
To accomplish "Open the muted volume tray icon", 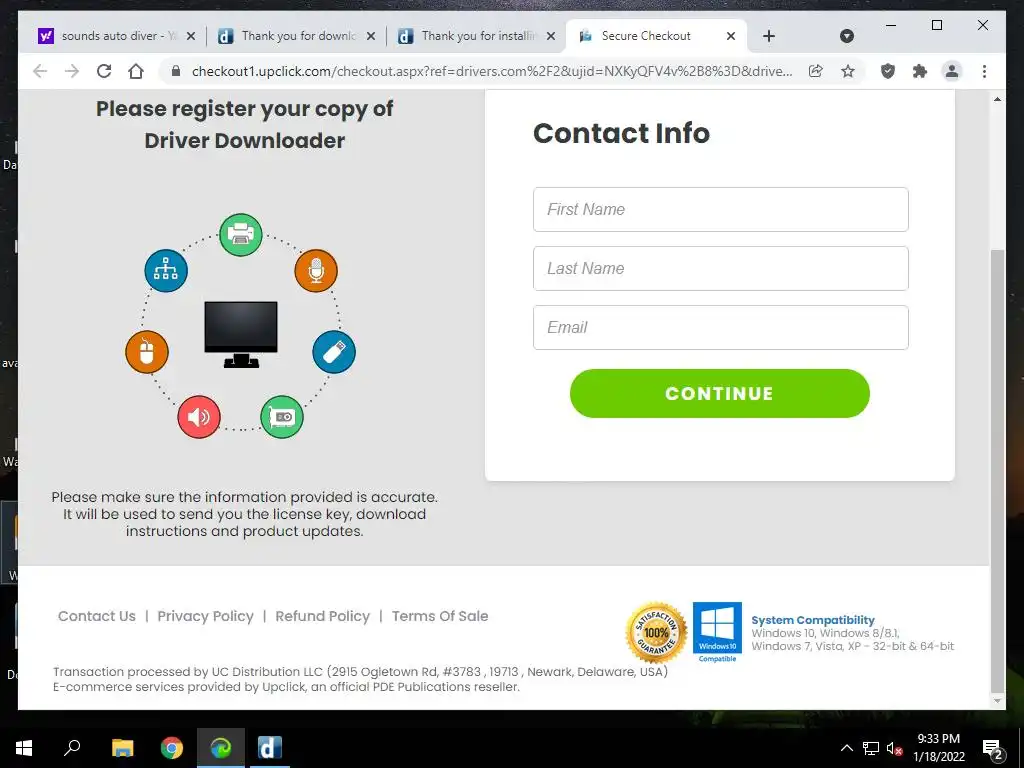I will (895, 748).
